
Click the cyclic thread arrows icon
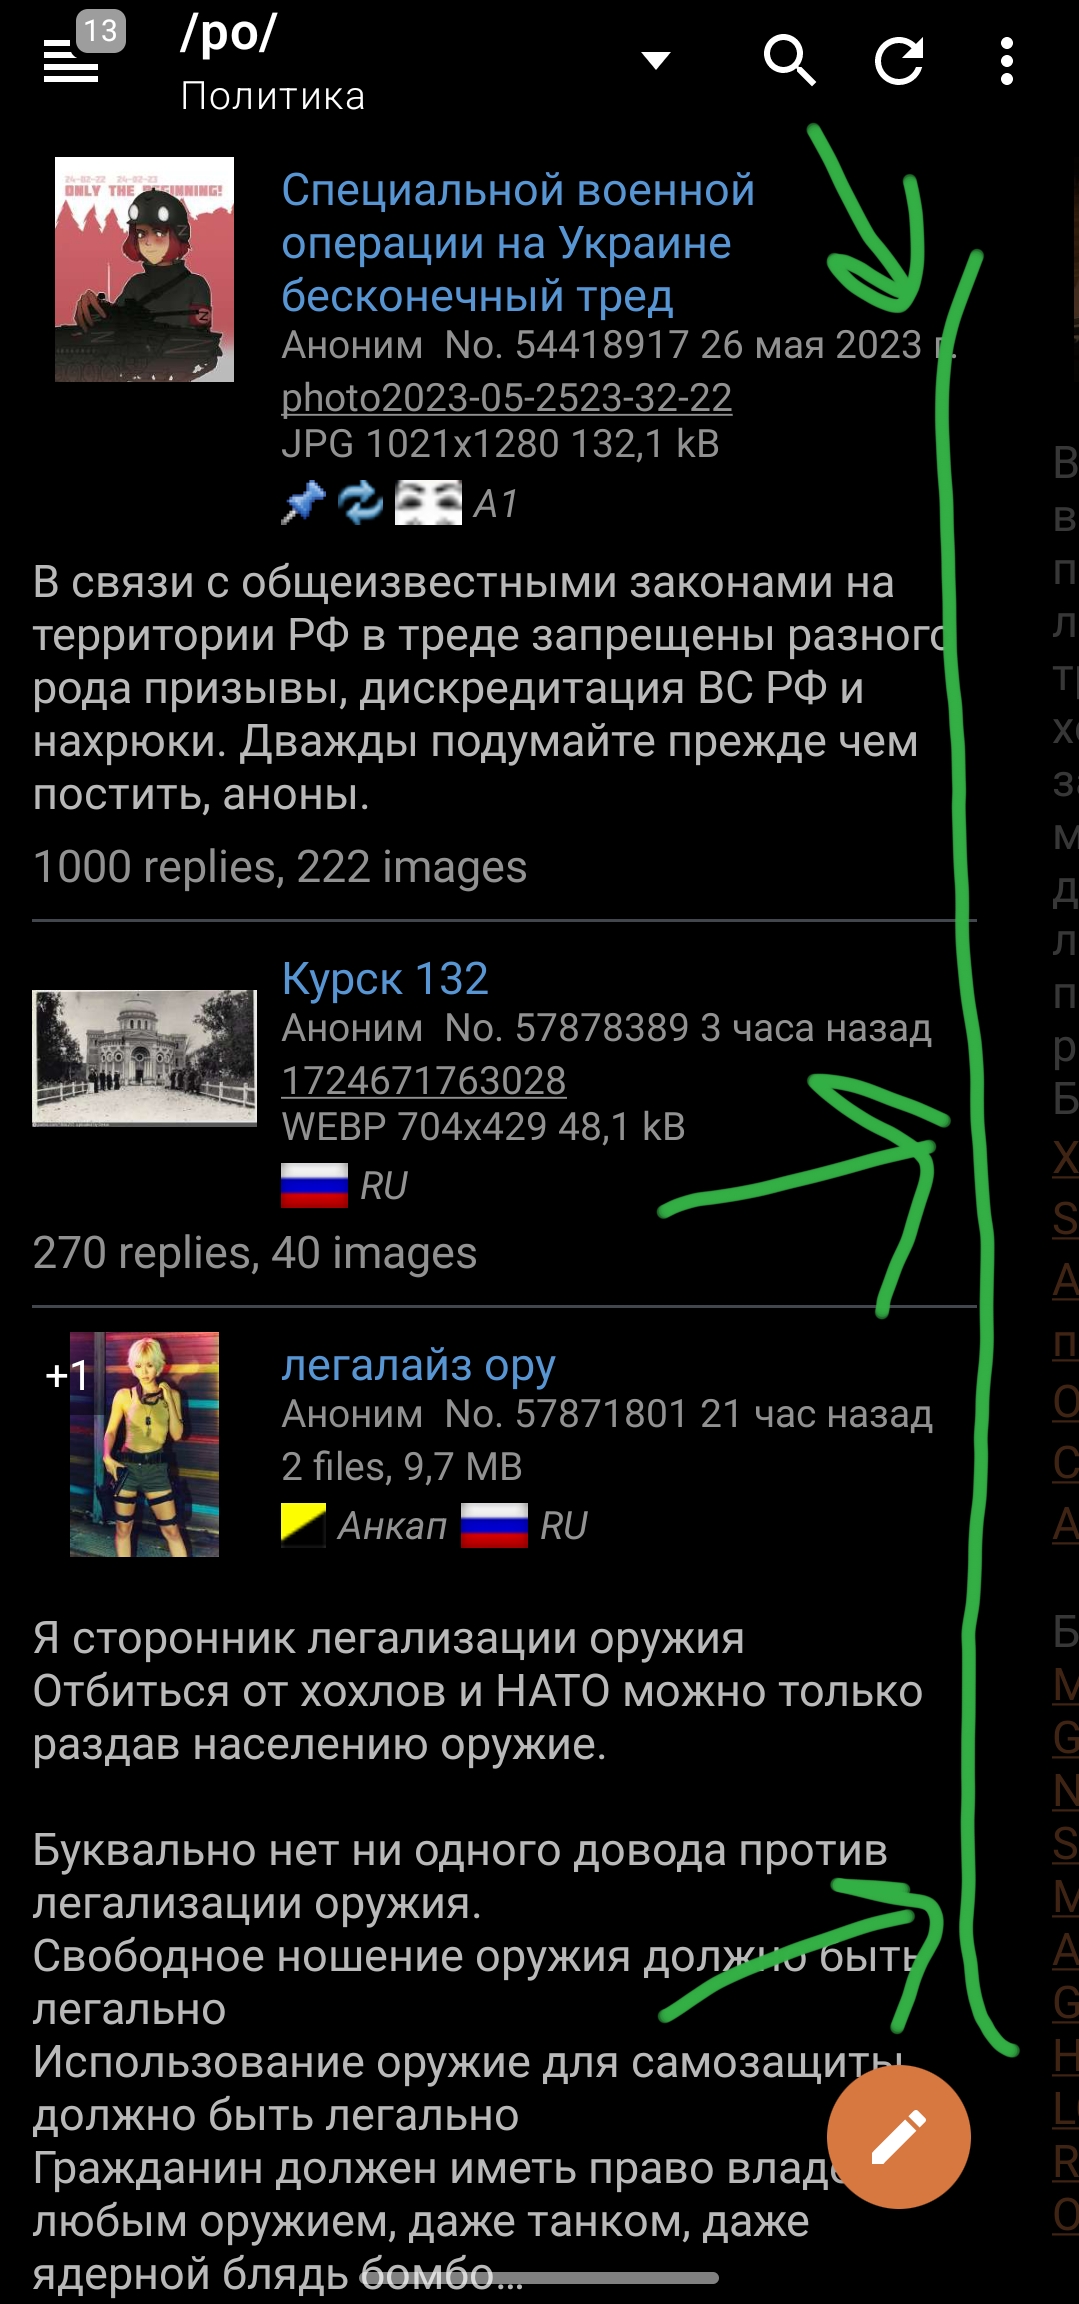coord(360,502)
